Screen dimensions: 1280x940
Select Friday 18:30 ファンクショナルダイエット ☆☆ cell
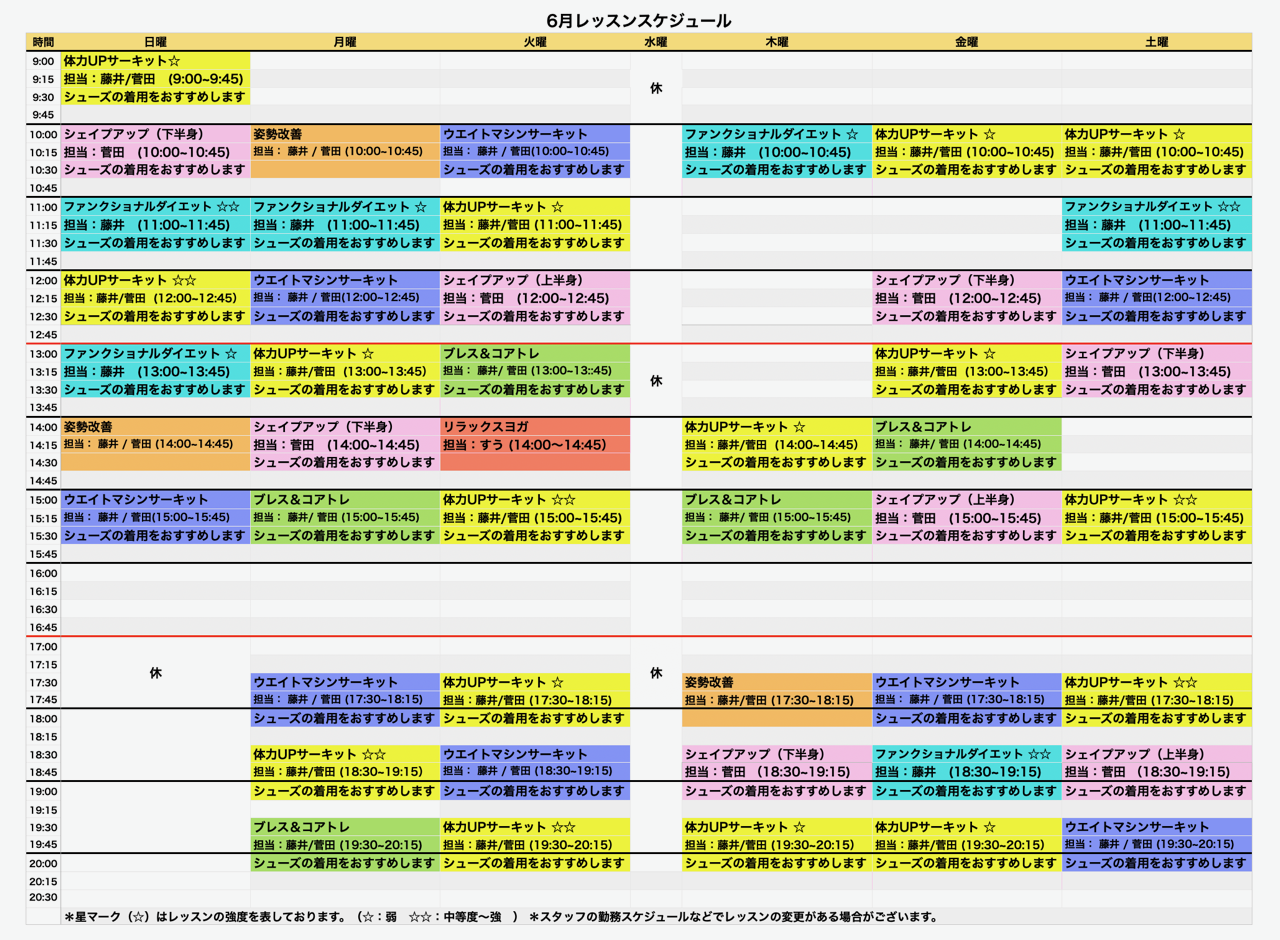click(x=967, y=754)
